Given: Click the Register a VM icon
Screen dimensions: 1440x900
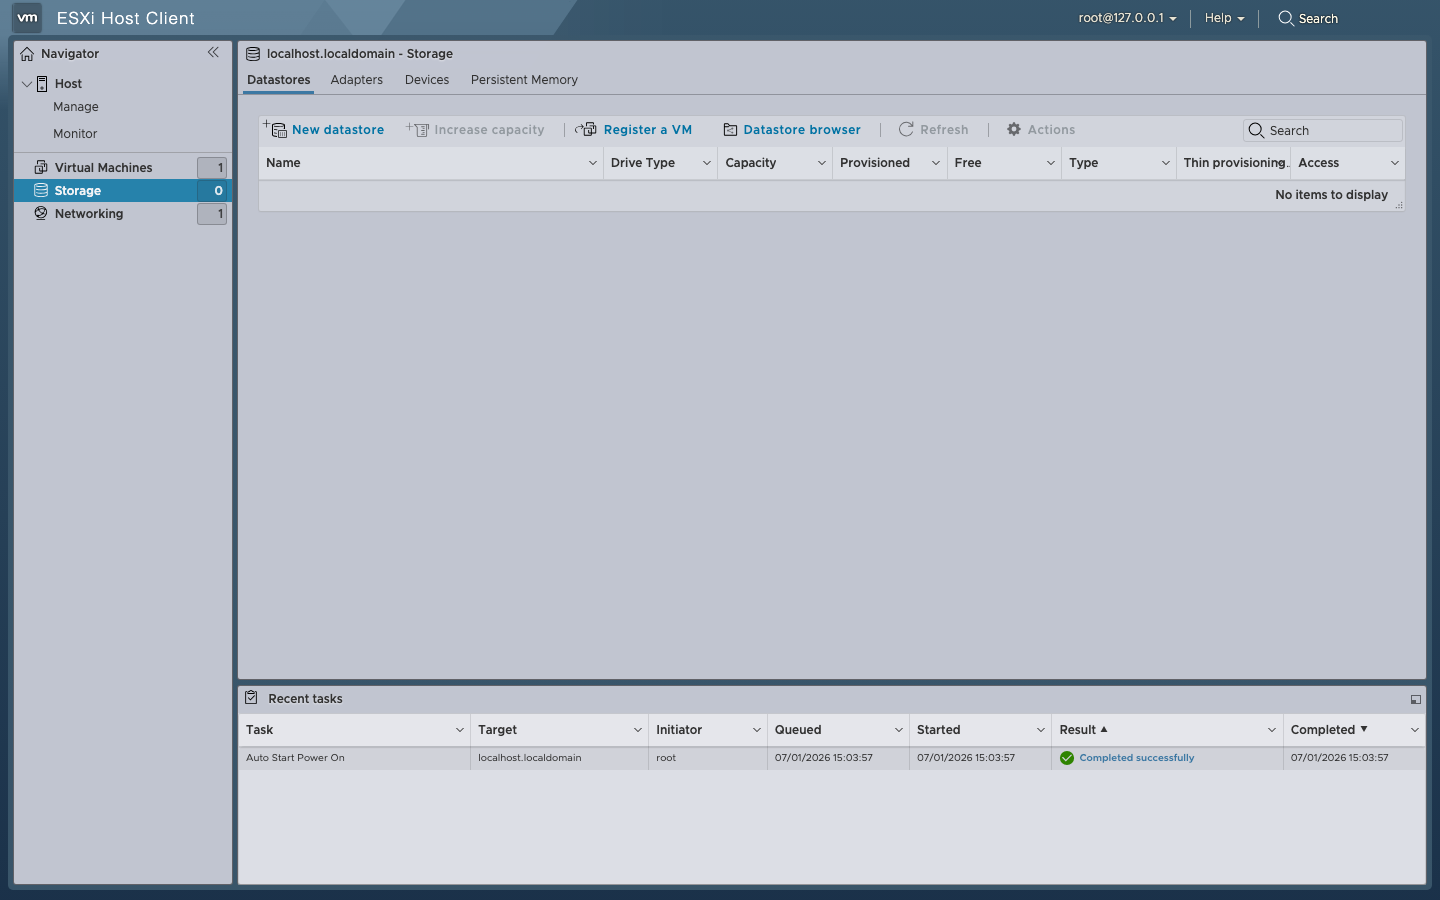Looking at the screenshot, I should [586, 129].
